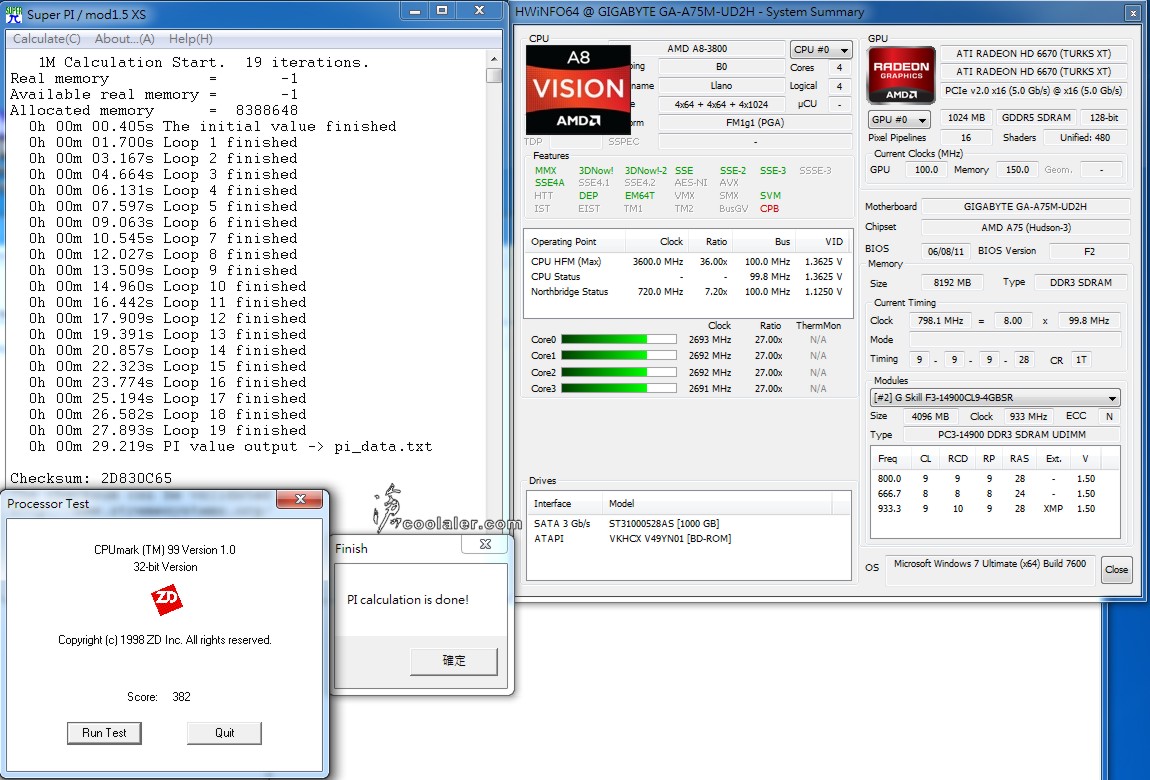Click the Super PI title bar icon
Viewport: 1150px width, 780px height.
[13, 13]
